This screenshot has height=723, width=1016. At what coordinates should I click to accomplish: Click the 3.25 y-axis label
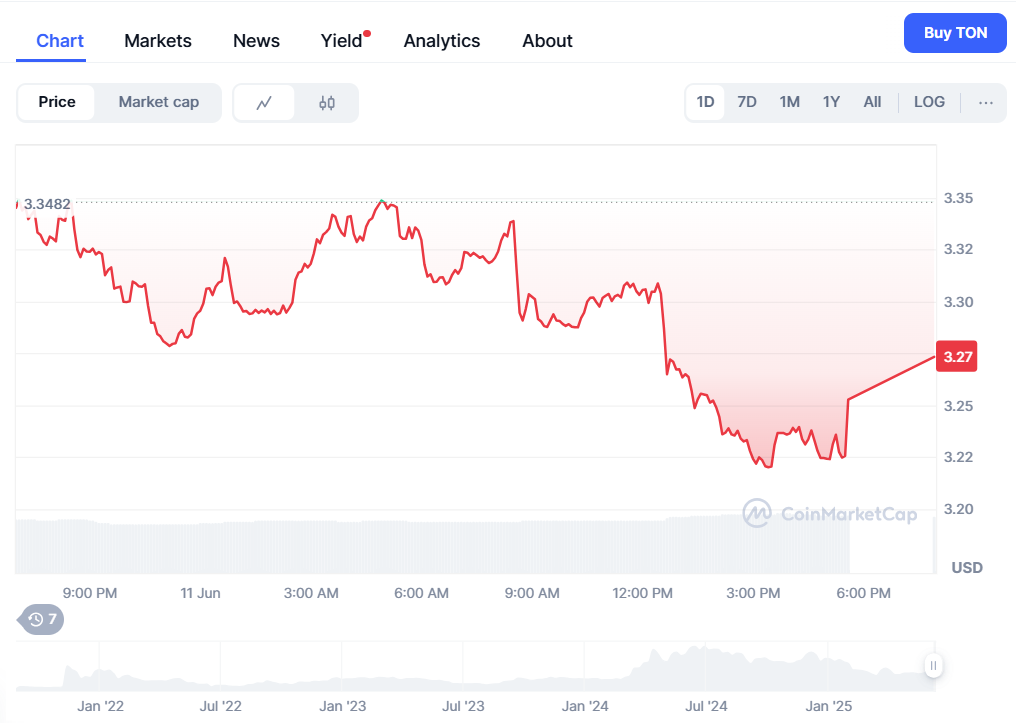pyautogui.click(x=958, y=406)
